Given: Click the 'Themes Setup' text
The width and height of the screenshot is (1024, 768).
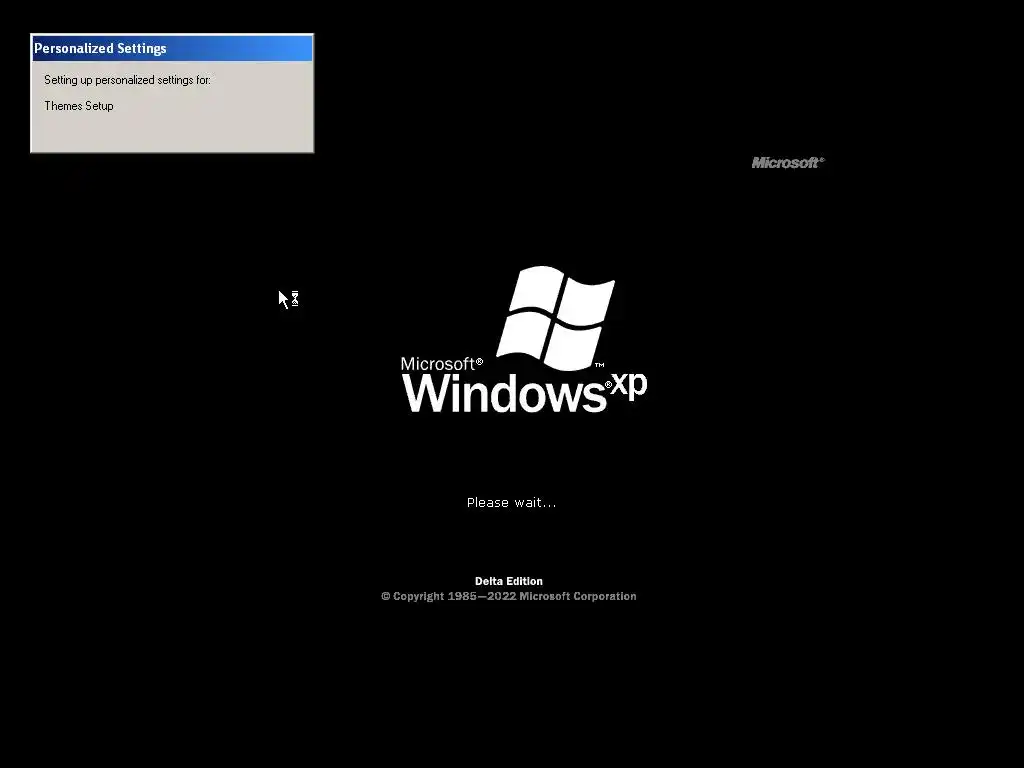Looking at the screenshot, I should click(x=79, y=106).
